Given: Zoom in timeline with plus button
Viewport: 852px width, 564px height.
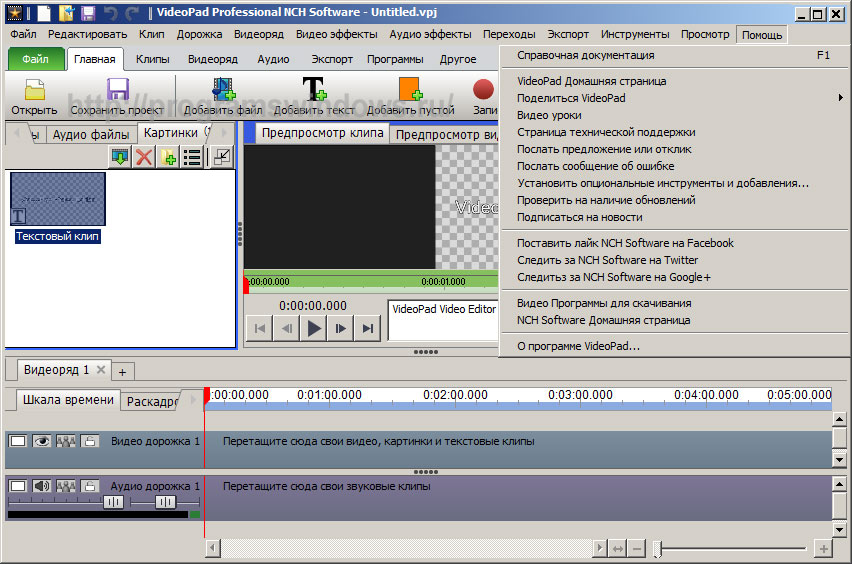Looking at the screenshot, I should (x=824, y=549).
